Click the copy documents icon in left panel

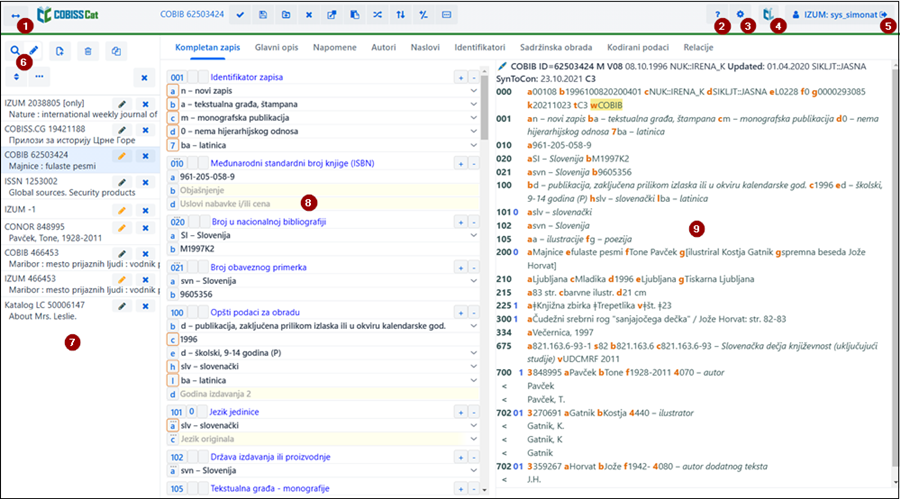(116, 51)
